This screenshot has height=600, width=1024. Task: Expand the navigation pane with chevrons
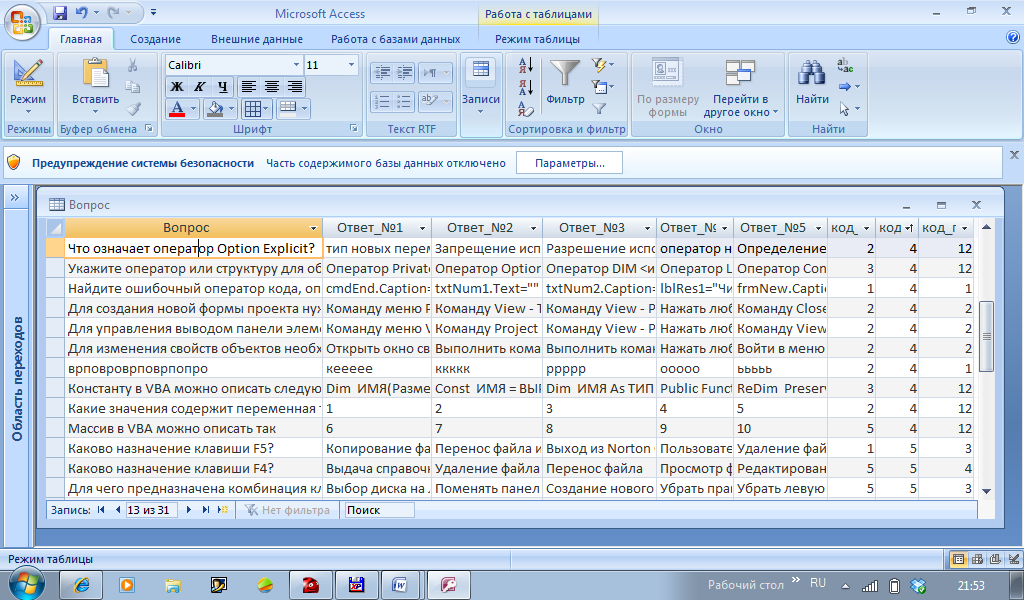click(x=15, y=198)
